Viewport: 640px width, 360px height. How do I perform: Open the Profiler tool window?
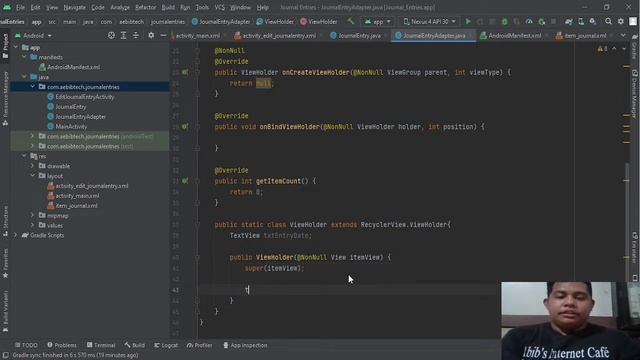pyautogui.click(x=200, y=345)
